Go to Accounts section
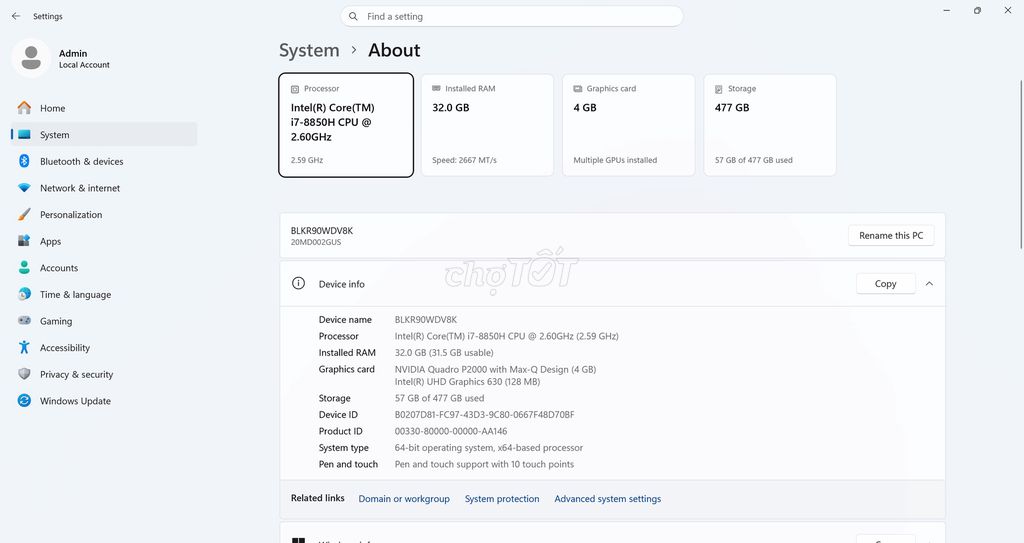Screen dimensions: 1024x543 [x=104, y=268]
